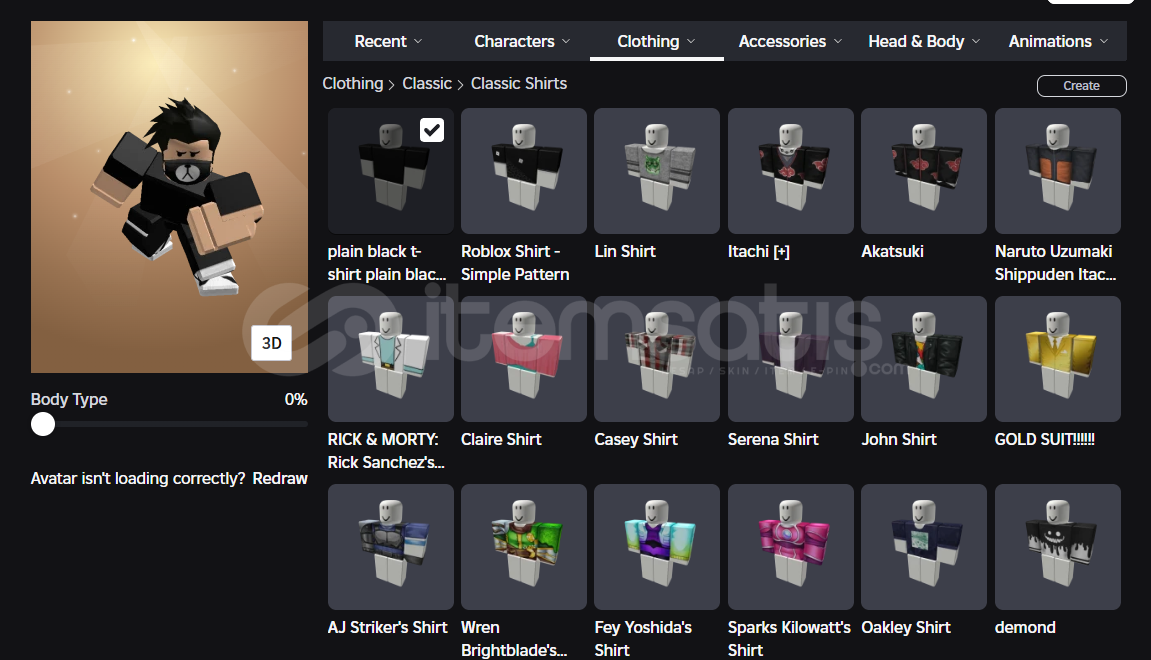The height and width of the screenshot is (660, 1151).
Task: Pick the Sparks Kilowatt's Shirt thumbnail
Action: [791, 547]
